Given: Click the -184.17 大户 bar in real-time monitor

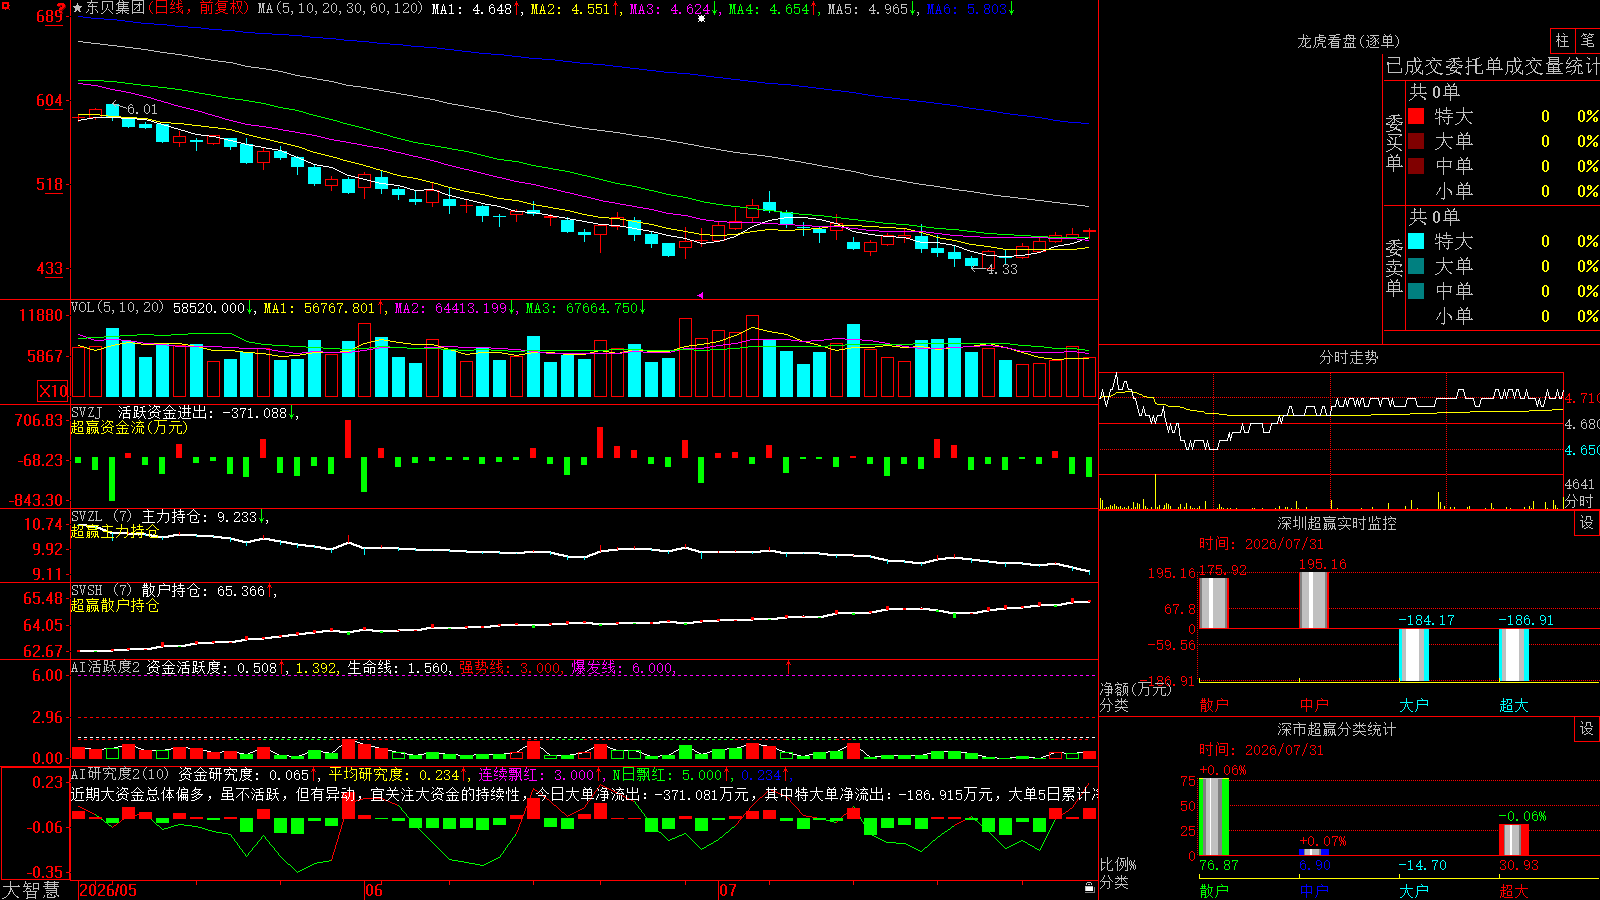Looking at the screenshot, I should (1413, 655).
